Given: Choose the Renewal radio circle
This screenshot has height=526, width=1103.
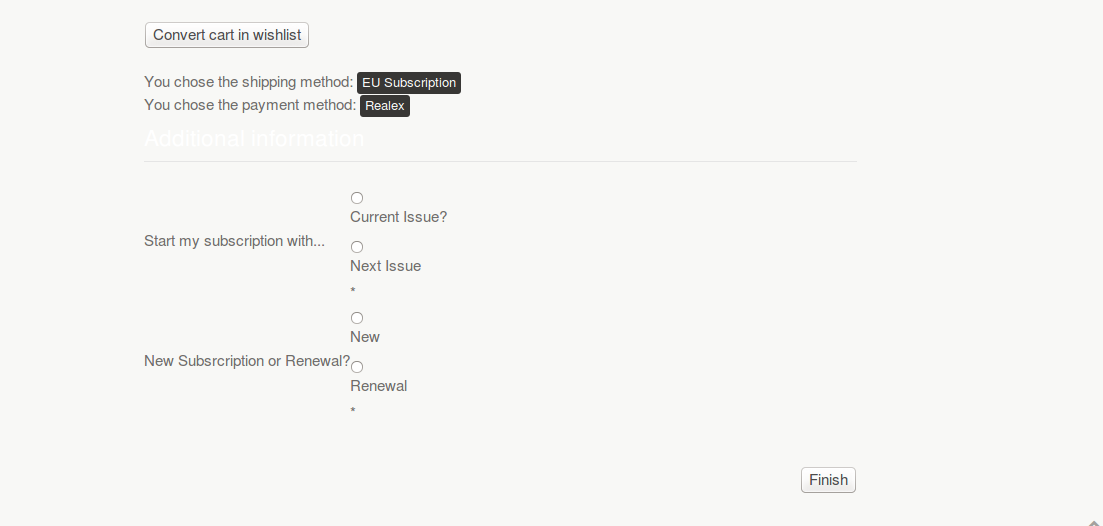Looking at the screenshot, I should click(357, 367).
